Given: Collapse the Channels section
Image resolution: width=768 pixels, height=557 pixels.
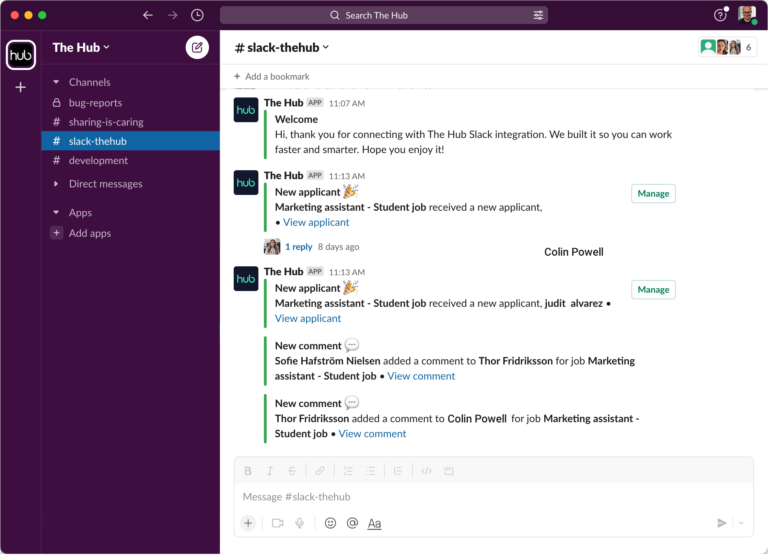Looking at the screenshot, I should pos(56,82).
